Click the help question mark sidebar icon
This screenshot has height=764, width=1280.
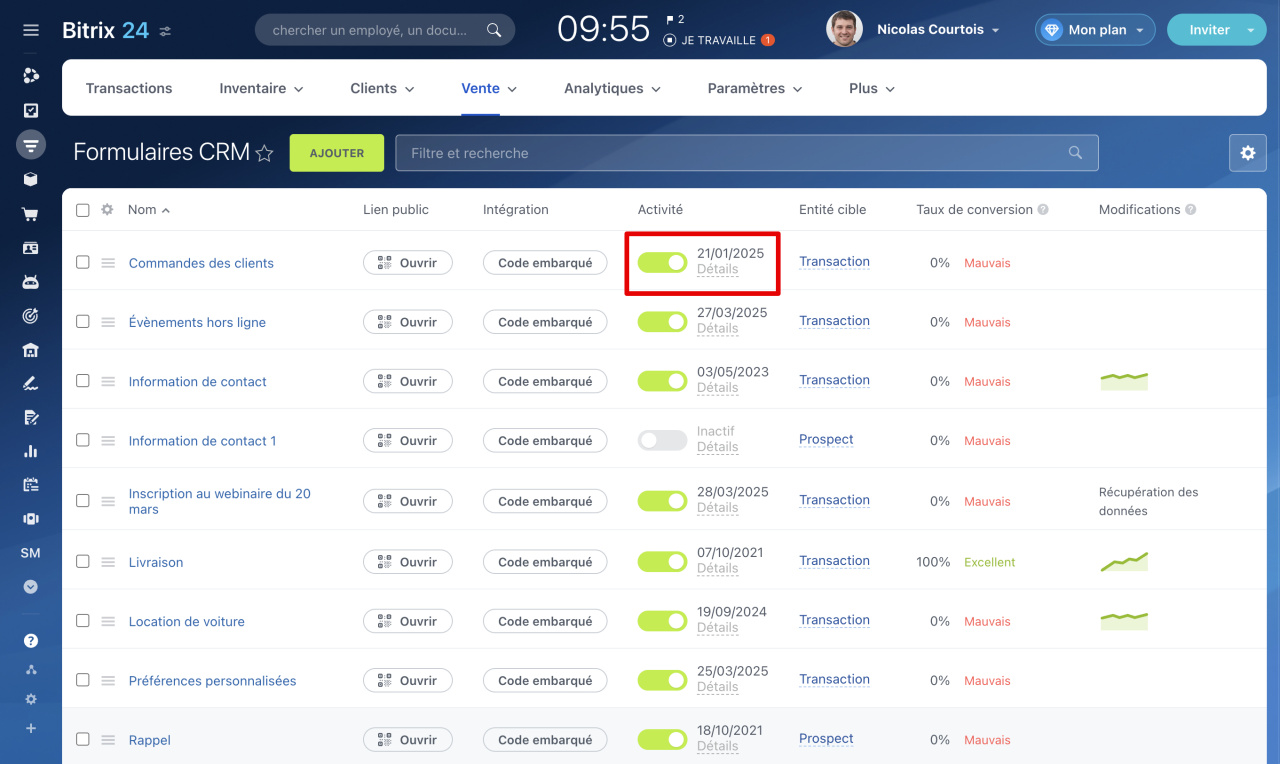click(x=31, y=641)
